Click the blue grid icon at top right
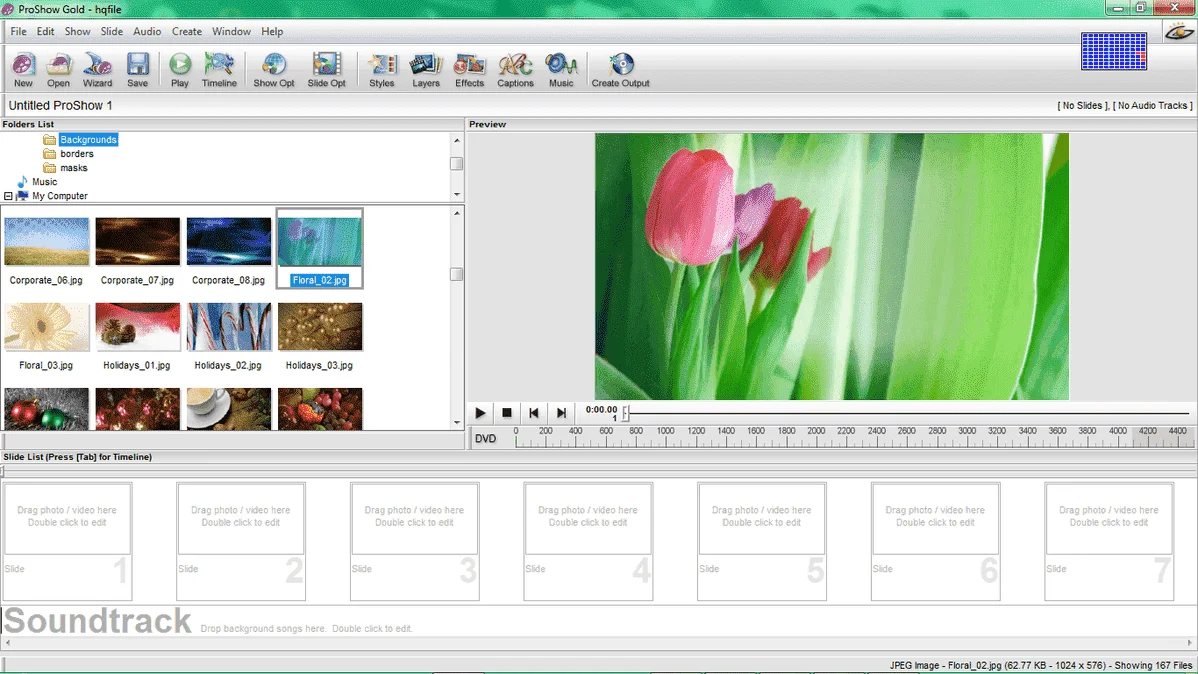This screenshot has width=1198, height=674. pos(1114,51)
